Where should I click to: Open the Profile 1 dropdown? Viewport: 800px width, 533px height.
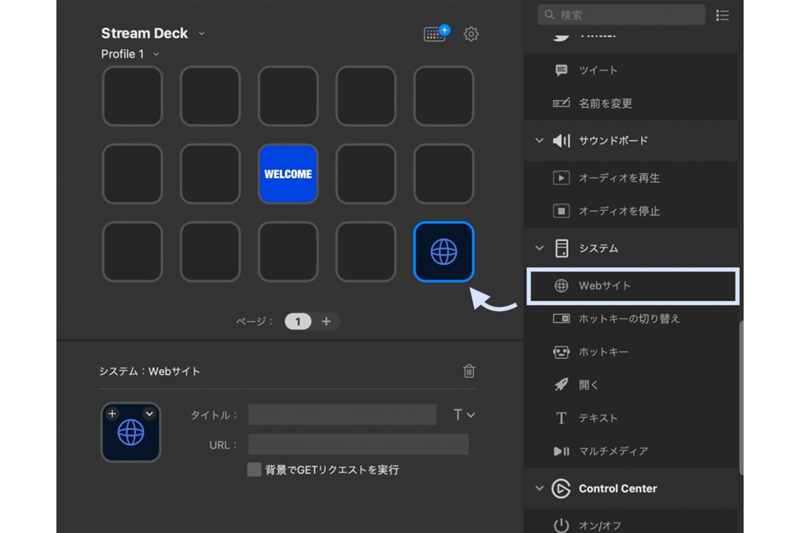(156, 54)
